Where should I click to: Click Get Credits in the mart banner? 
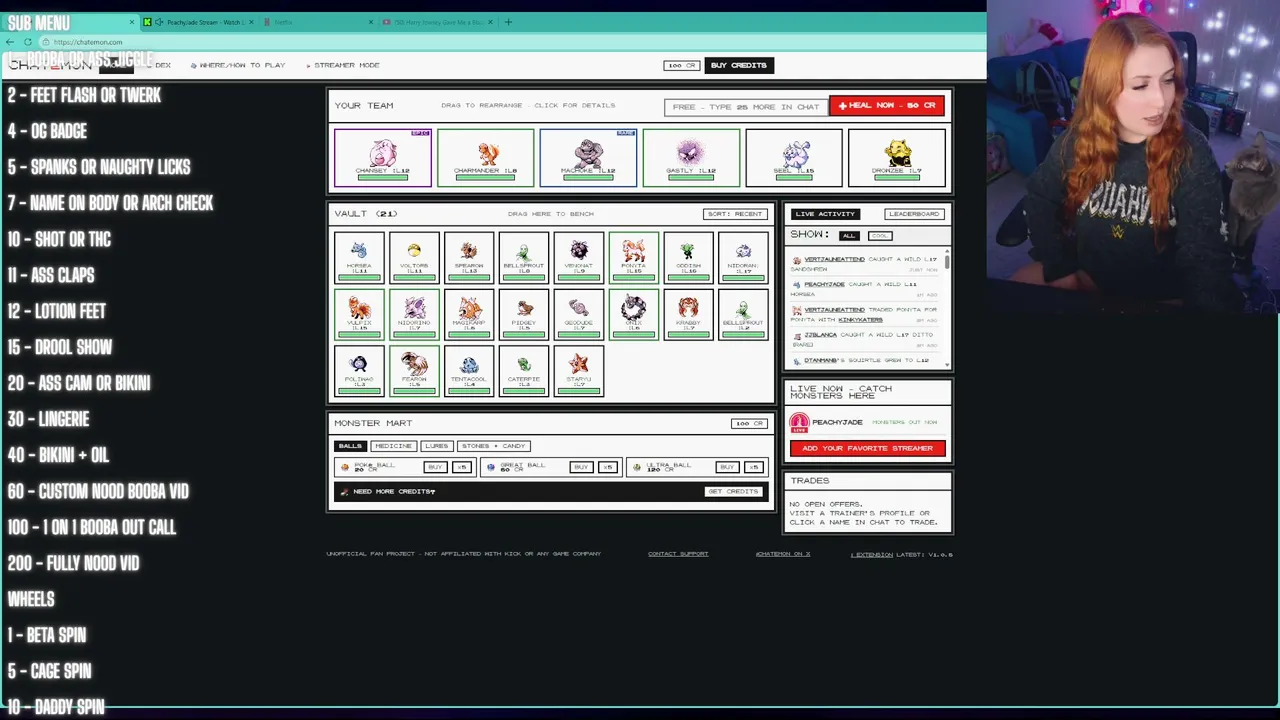click(x=733, y=491)
